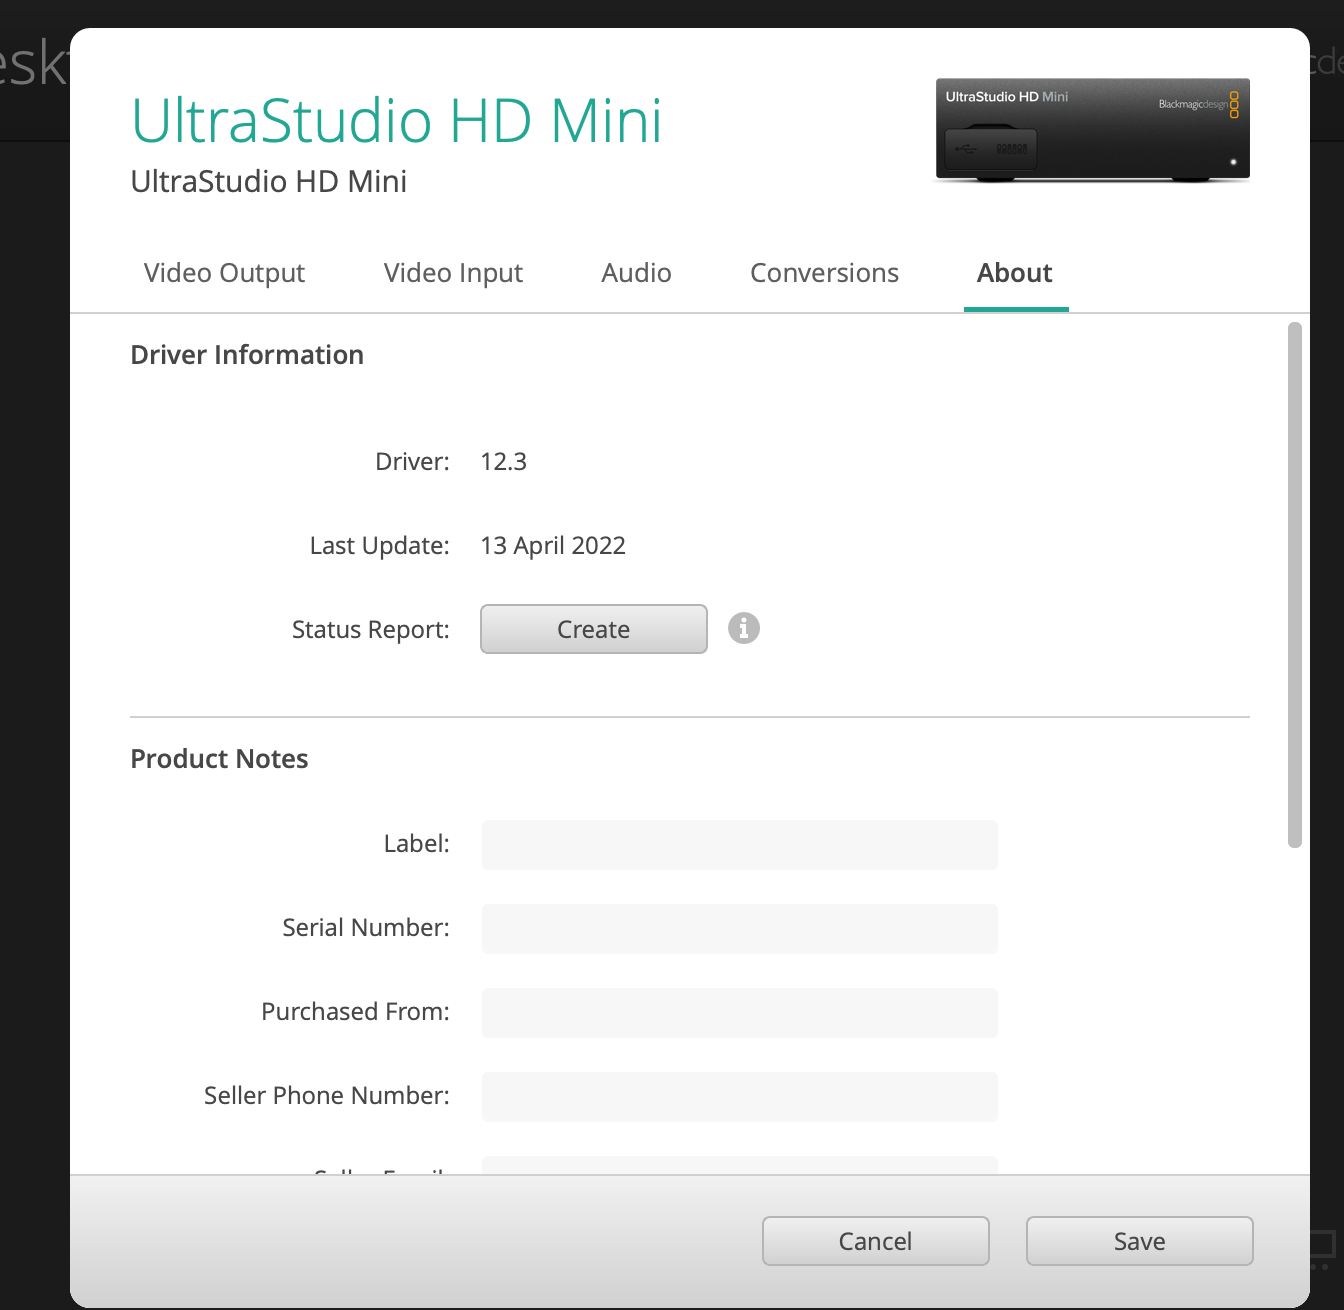
Task: Click the Status Report label
Action: point(370,630)
